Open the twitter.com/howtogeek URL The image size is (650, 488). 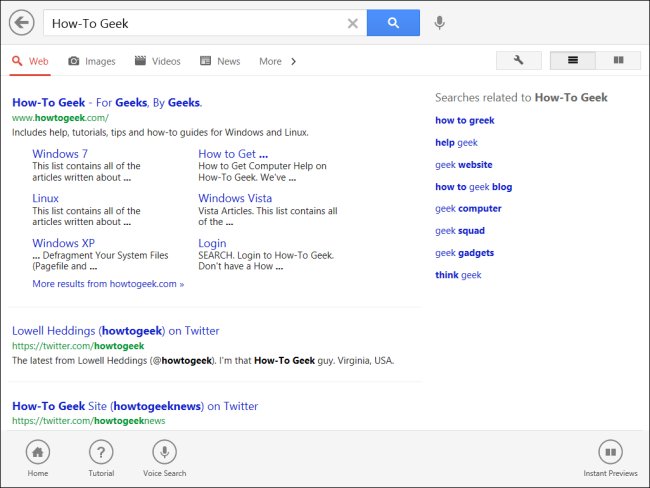coord(78,346)
